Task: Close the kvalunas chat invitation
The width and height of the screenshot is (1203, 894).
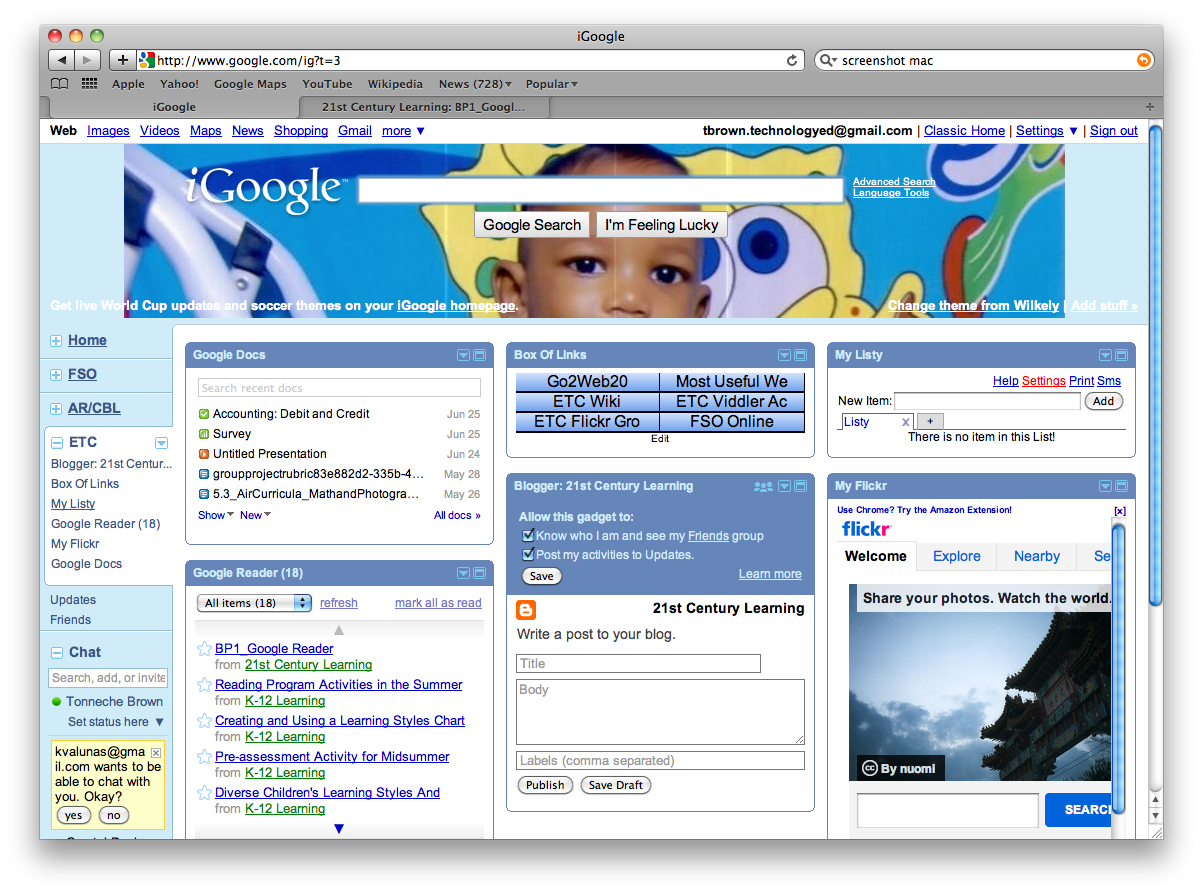Action: 156,752
